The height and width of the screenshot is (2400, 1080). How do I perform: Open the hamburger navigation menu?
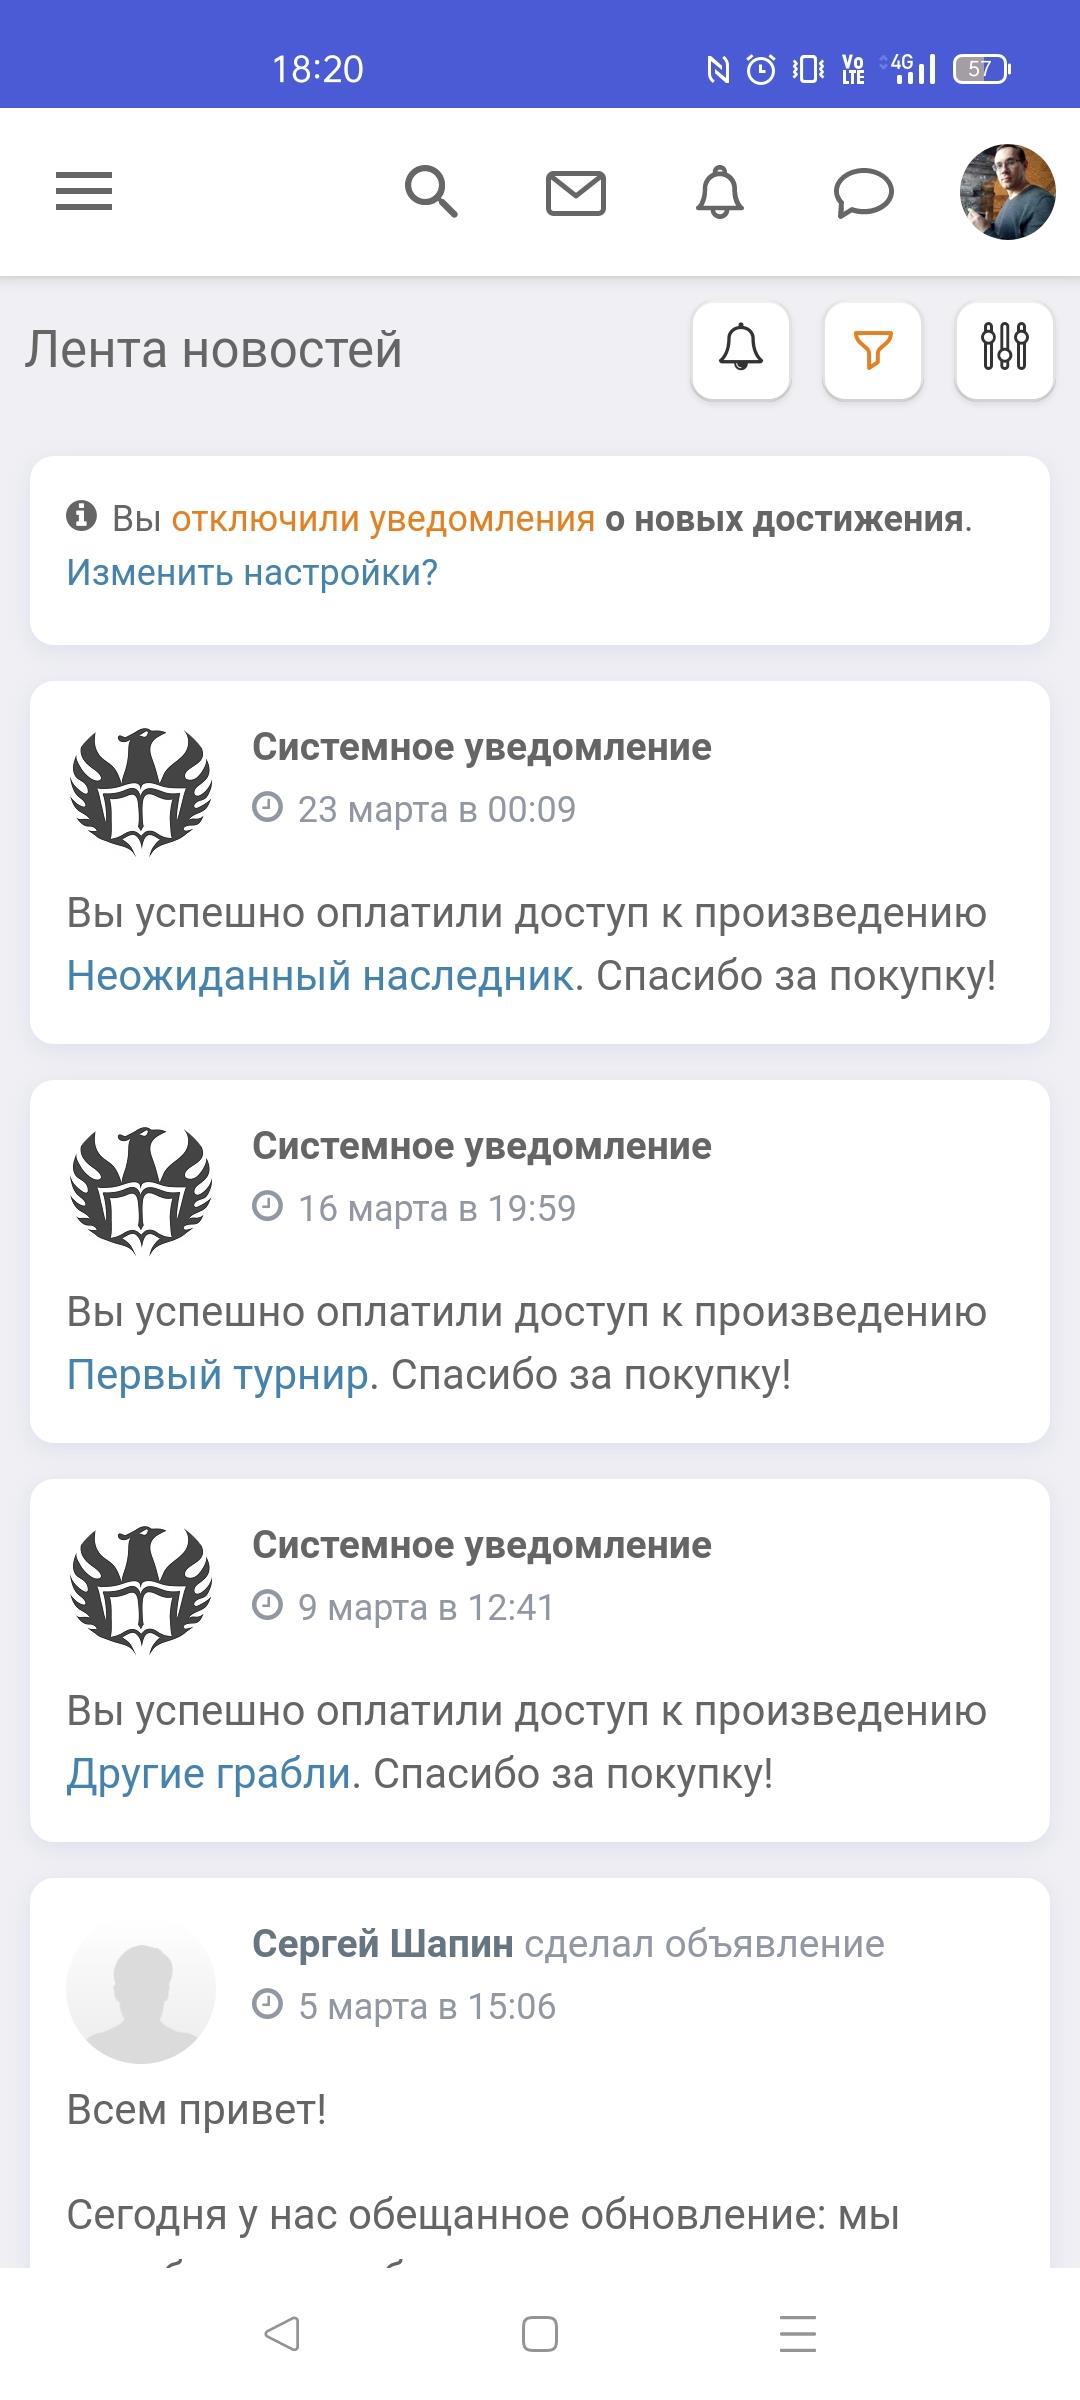click(x=84, y=191)
